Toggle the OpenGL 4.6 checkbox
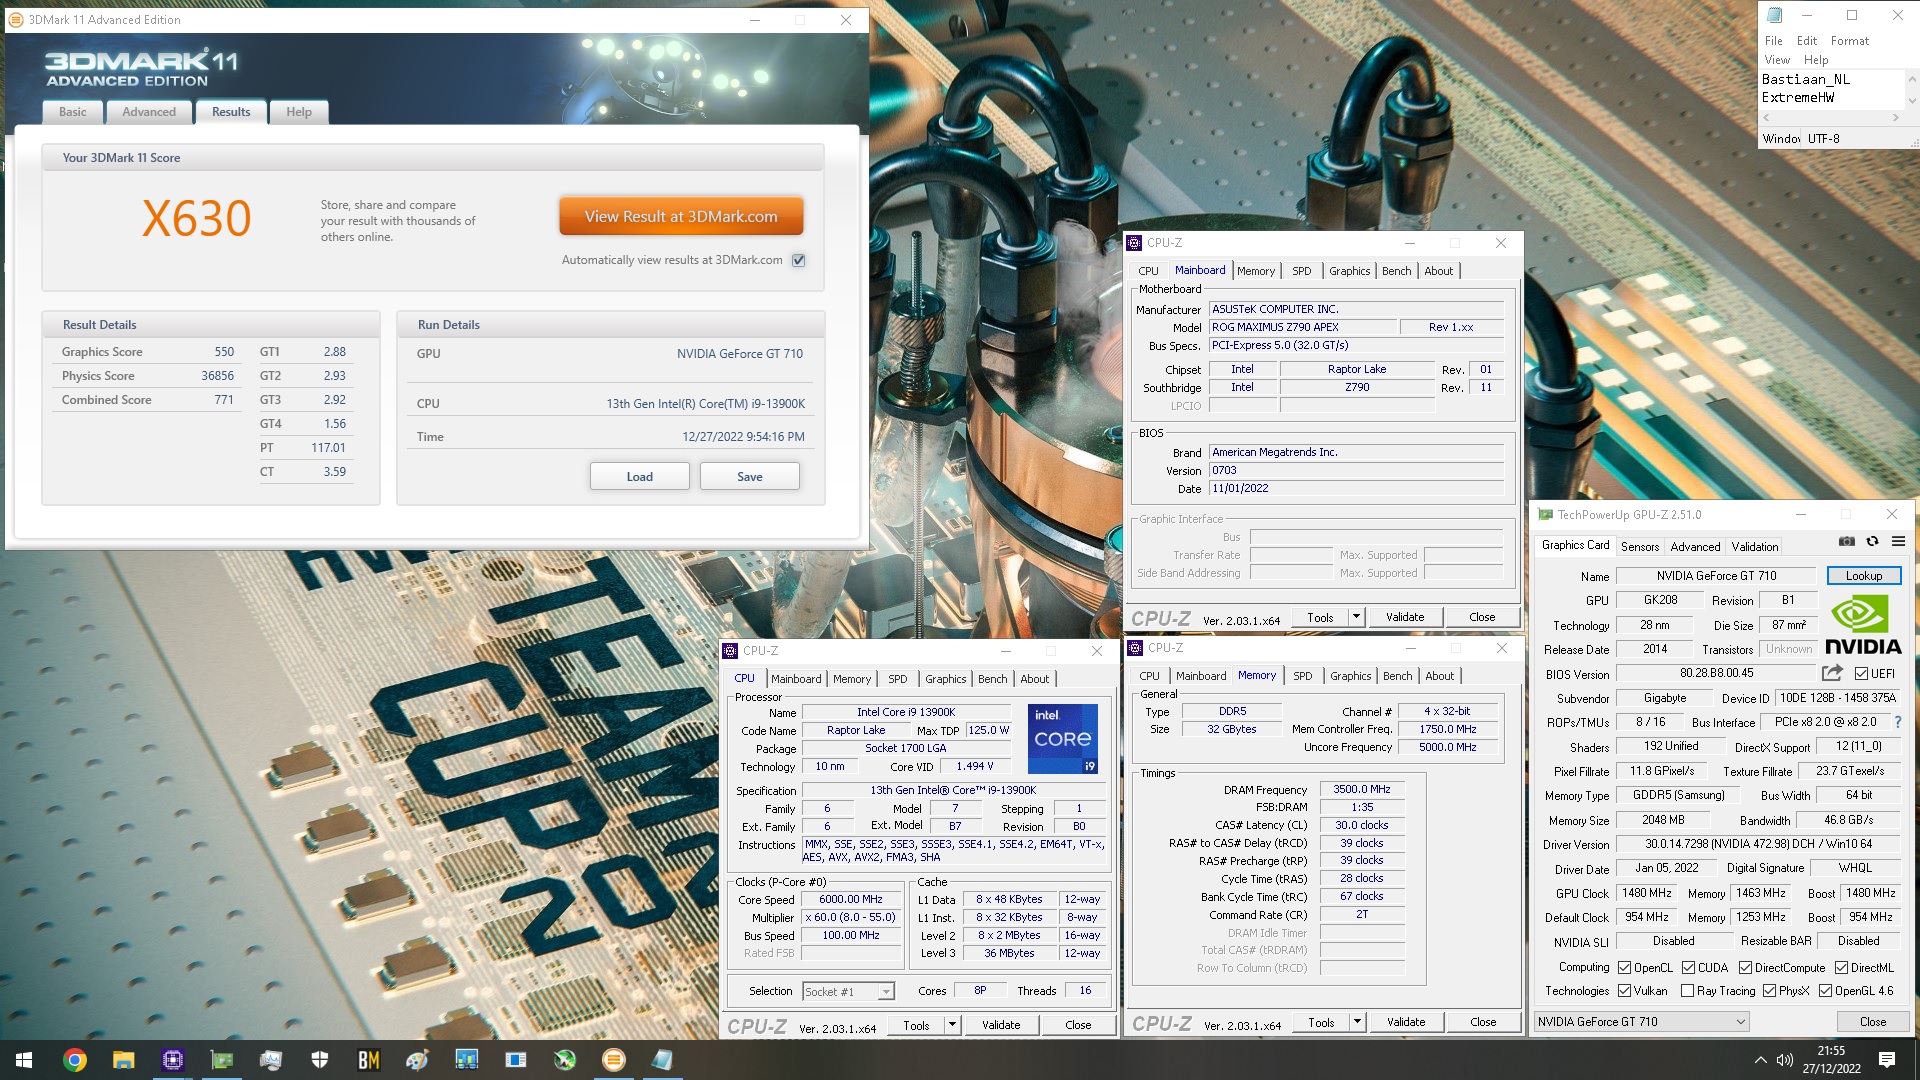The image size is (1920, 1080). pyautogui.click(x=1825, y=991)
